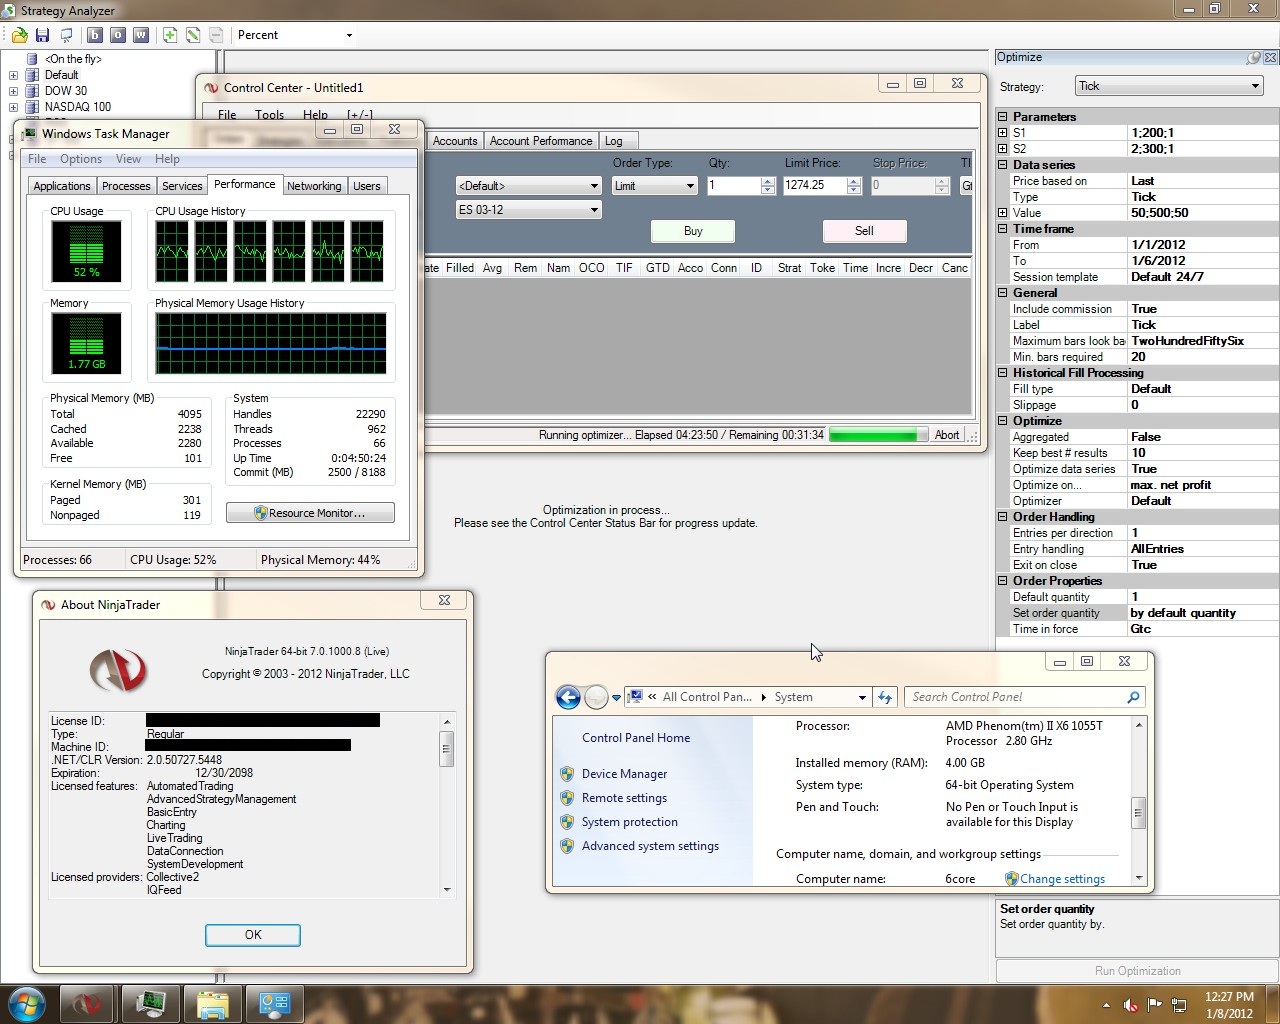Image resolution: width=1280 pixels, height=1024 pixels.
Task: Open the ES 03-12 instrument dropdown
Action: tap(528, 210)
